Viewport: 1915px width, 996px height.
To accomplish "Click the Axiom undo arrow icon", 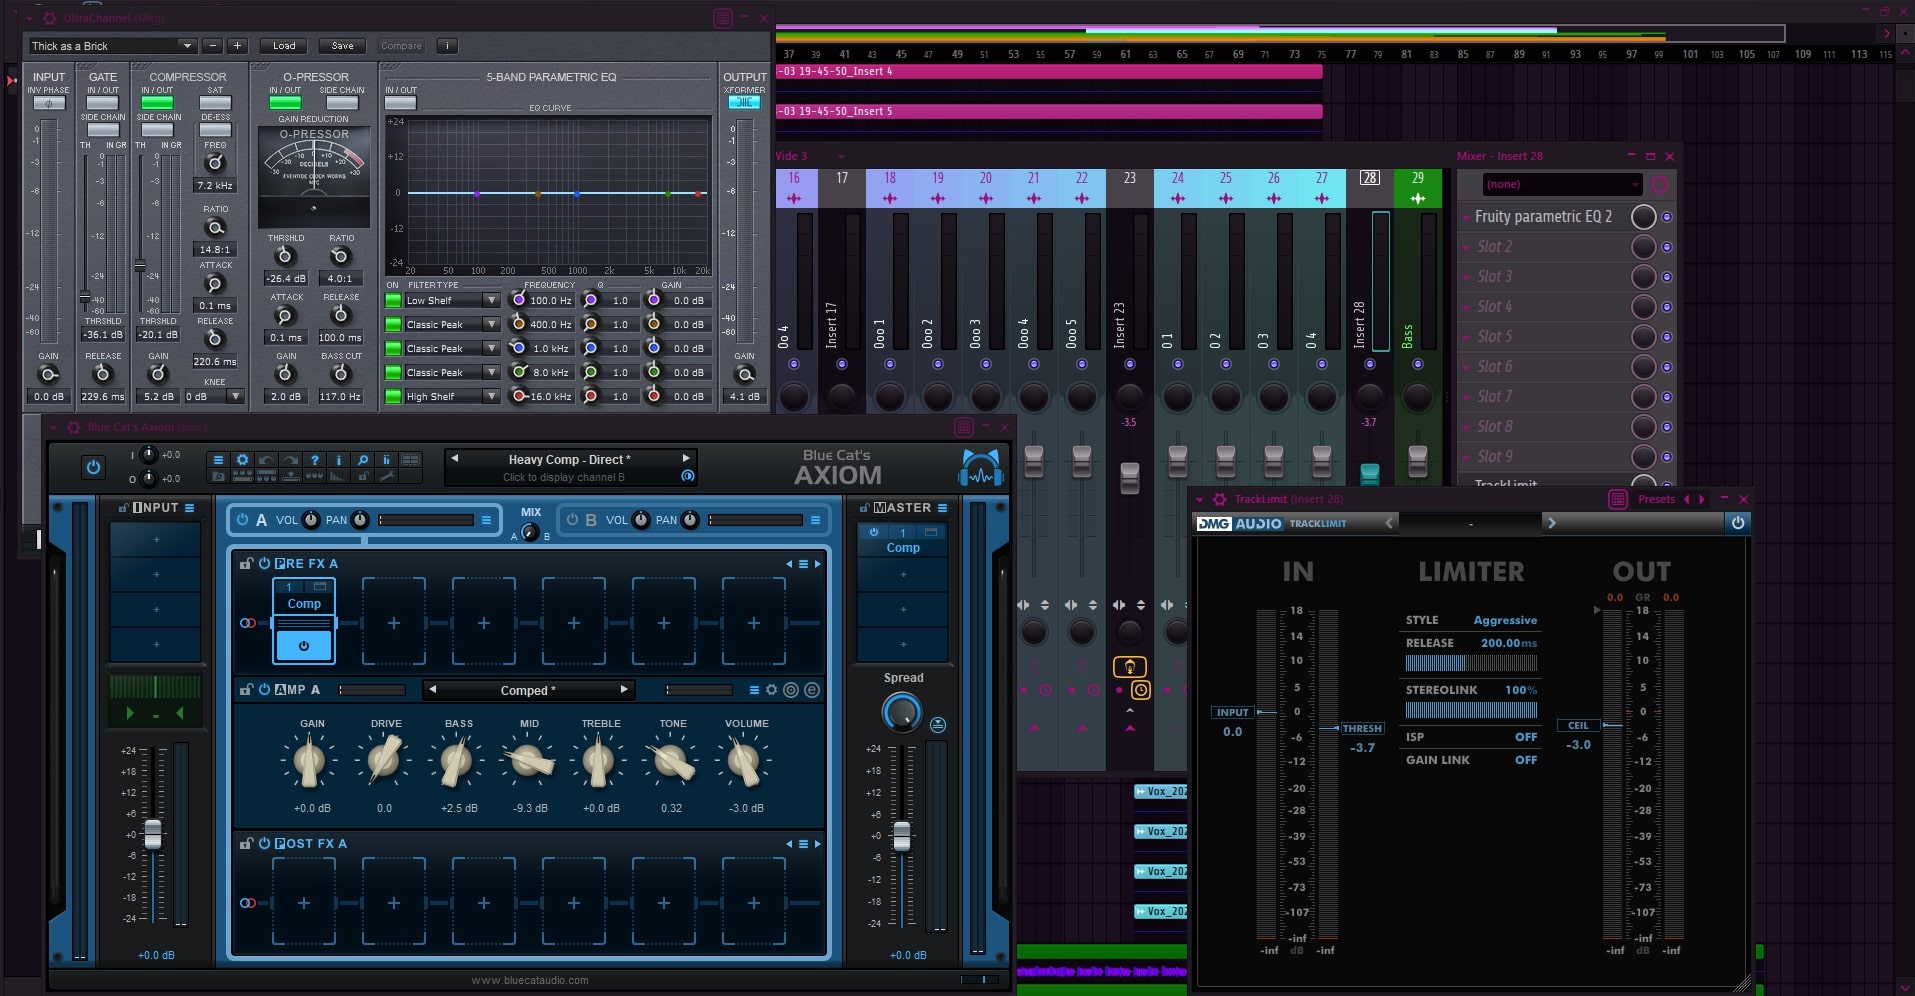I will (x=266, y=460).
